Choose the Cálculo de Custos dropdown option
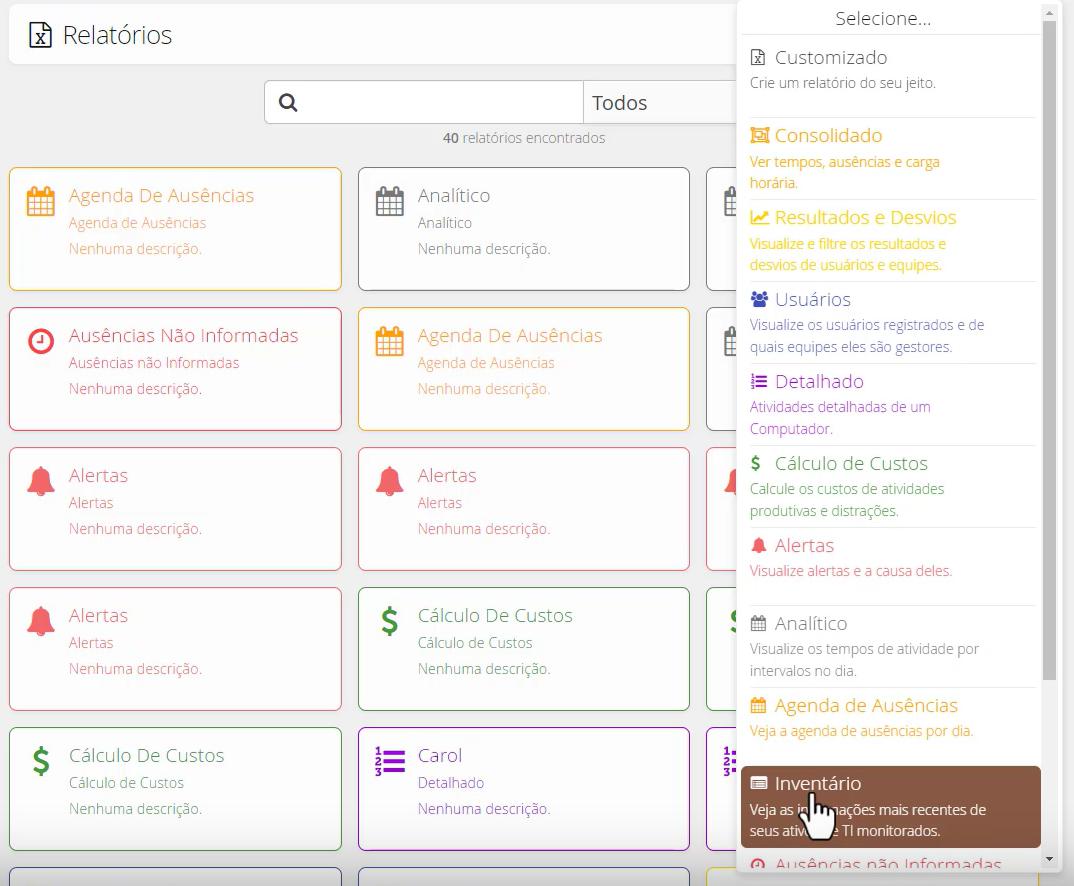Viewport: 1074px width, 886px height. tap(888, 486)
